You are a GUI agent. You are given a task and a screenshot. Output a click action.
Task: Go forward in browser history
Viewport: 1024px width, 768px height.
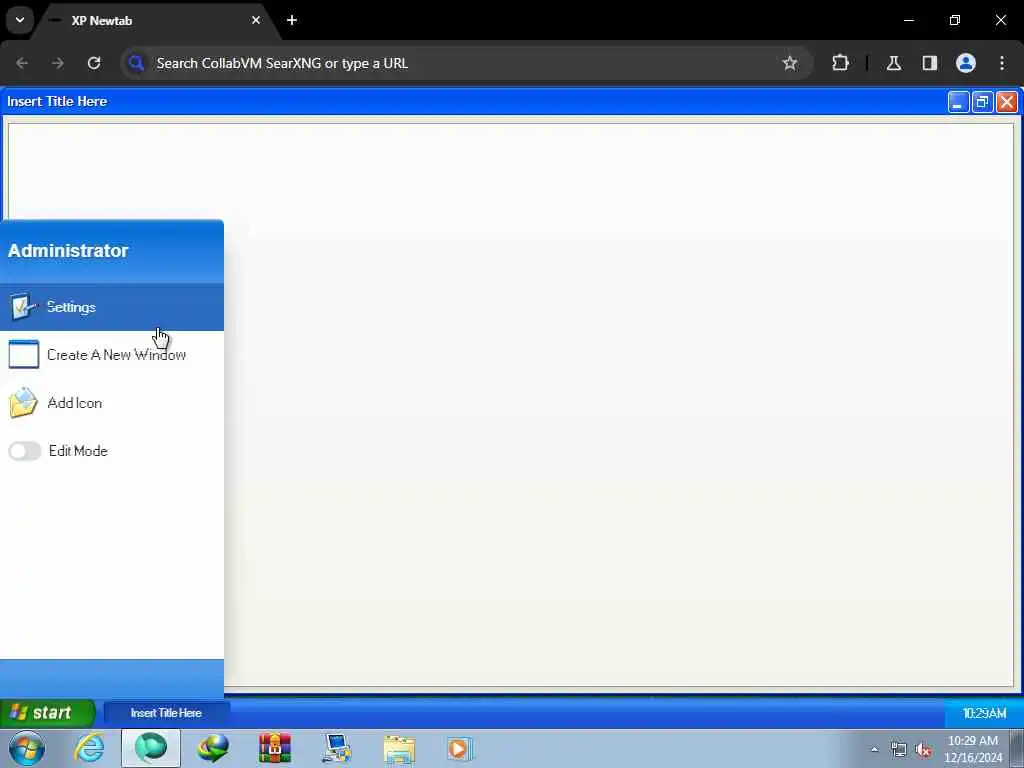pyautogui.click(x=58, y=63)
